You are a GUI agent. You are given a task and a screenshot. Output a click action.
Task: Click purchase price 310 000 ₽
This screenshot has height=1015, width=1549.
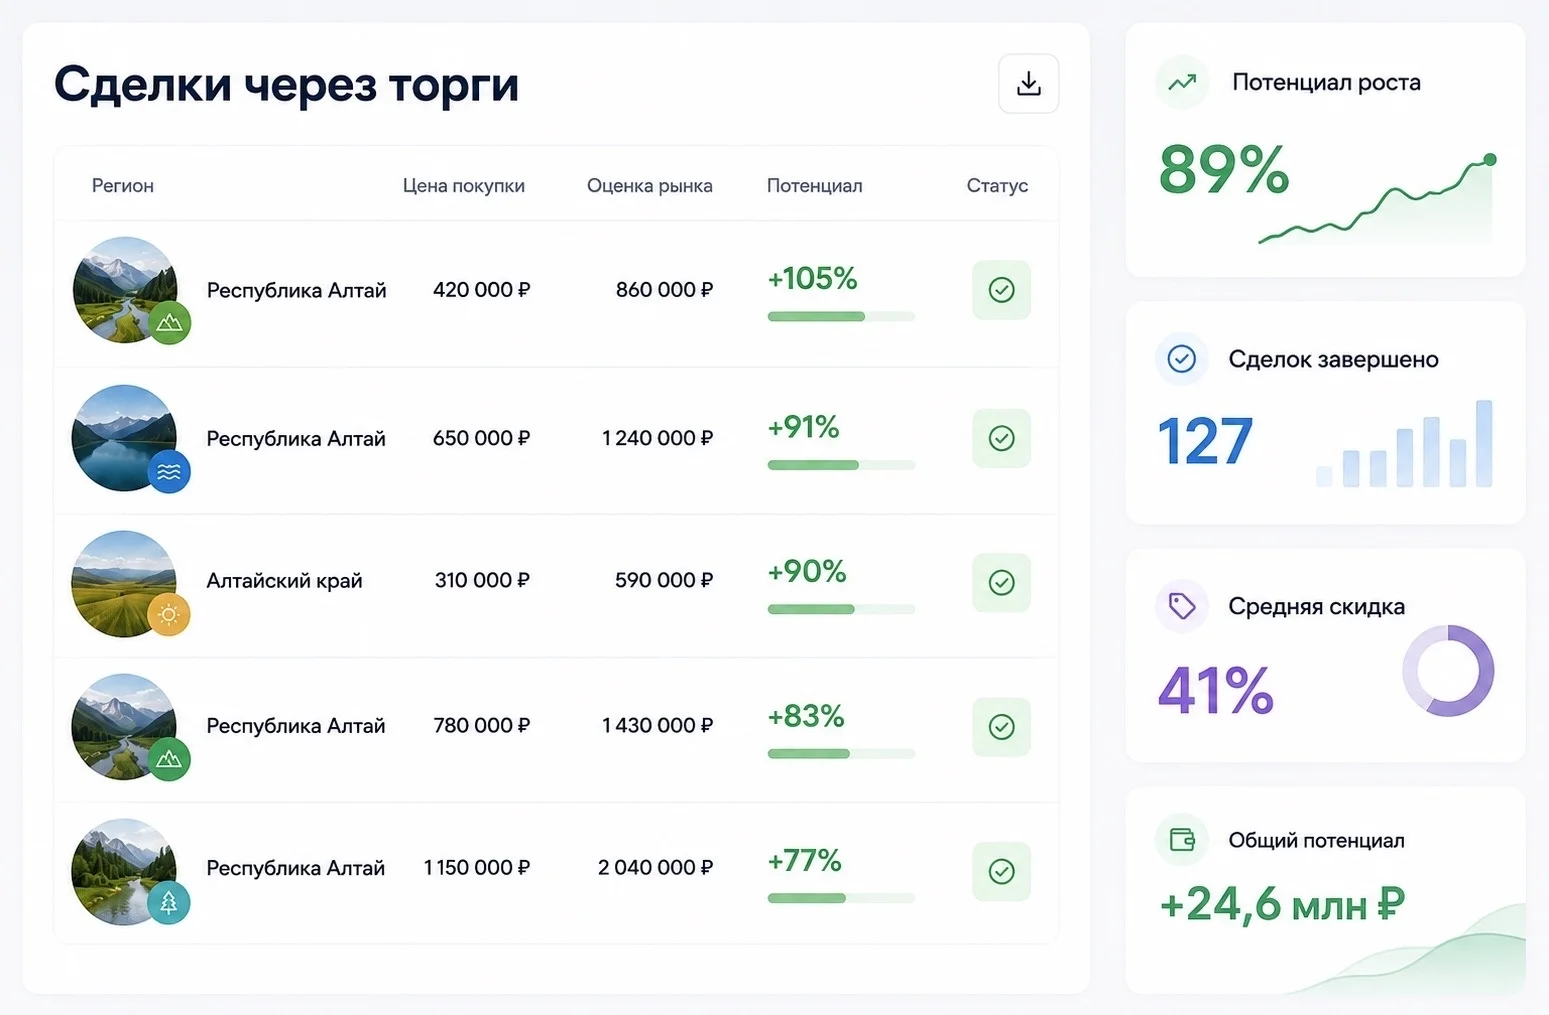point(482,580)
